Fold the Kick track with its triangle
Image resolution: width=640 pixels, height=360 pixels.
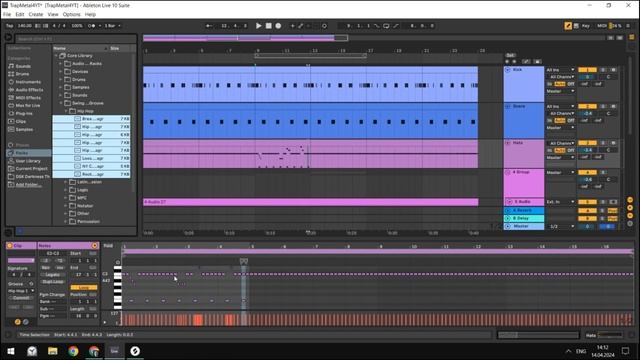pyautogui.click(x=507, y=70)
